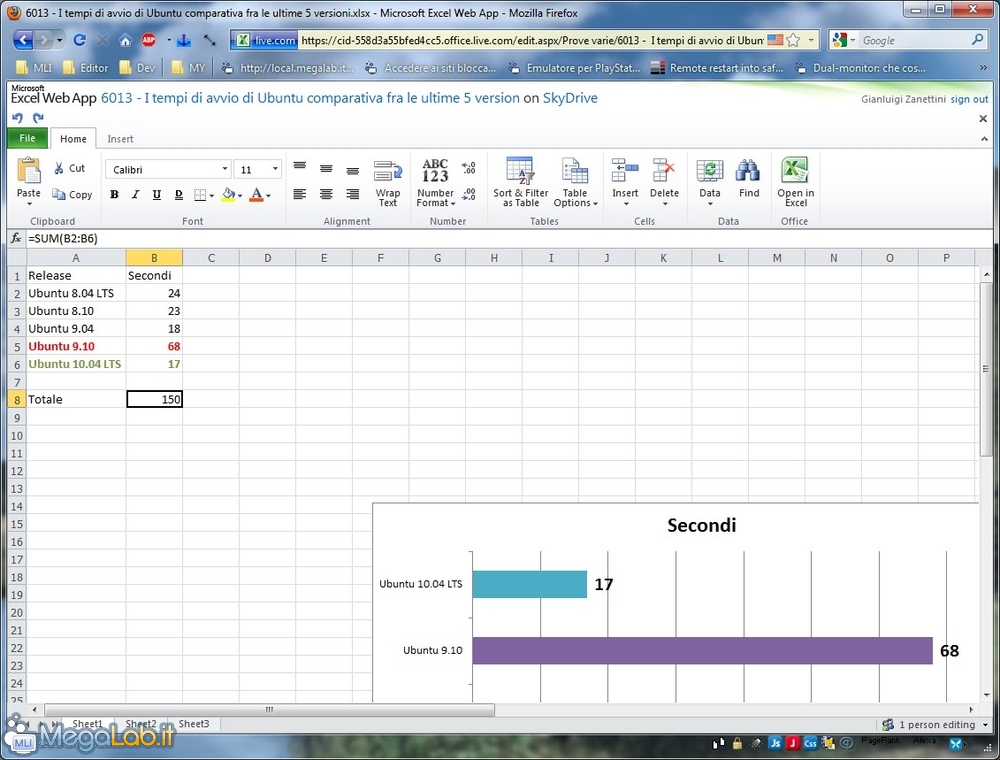Open the Emulatore per PlayStat... bookmark

click(574, 68)
